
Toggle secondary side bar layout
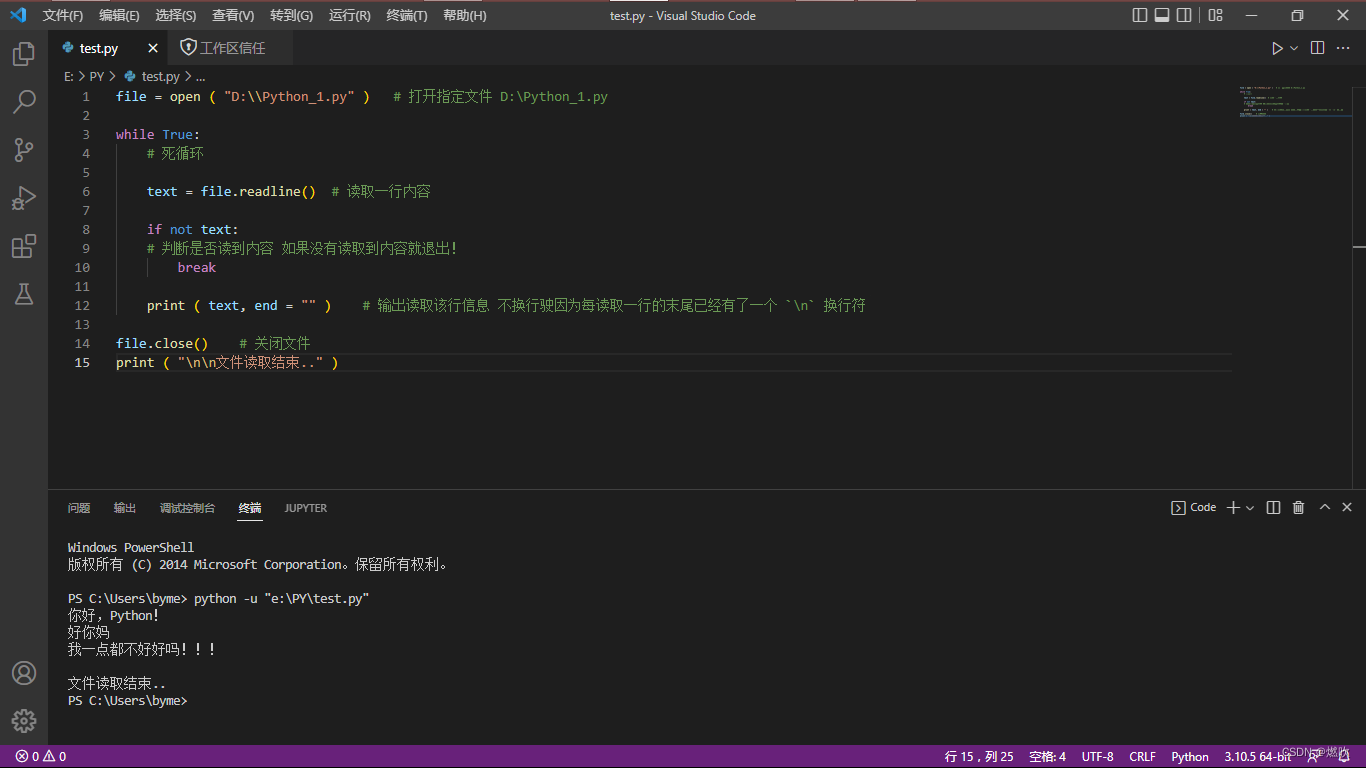click(1184, 15)
